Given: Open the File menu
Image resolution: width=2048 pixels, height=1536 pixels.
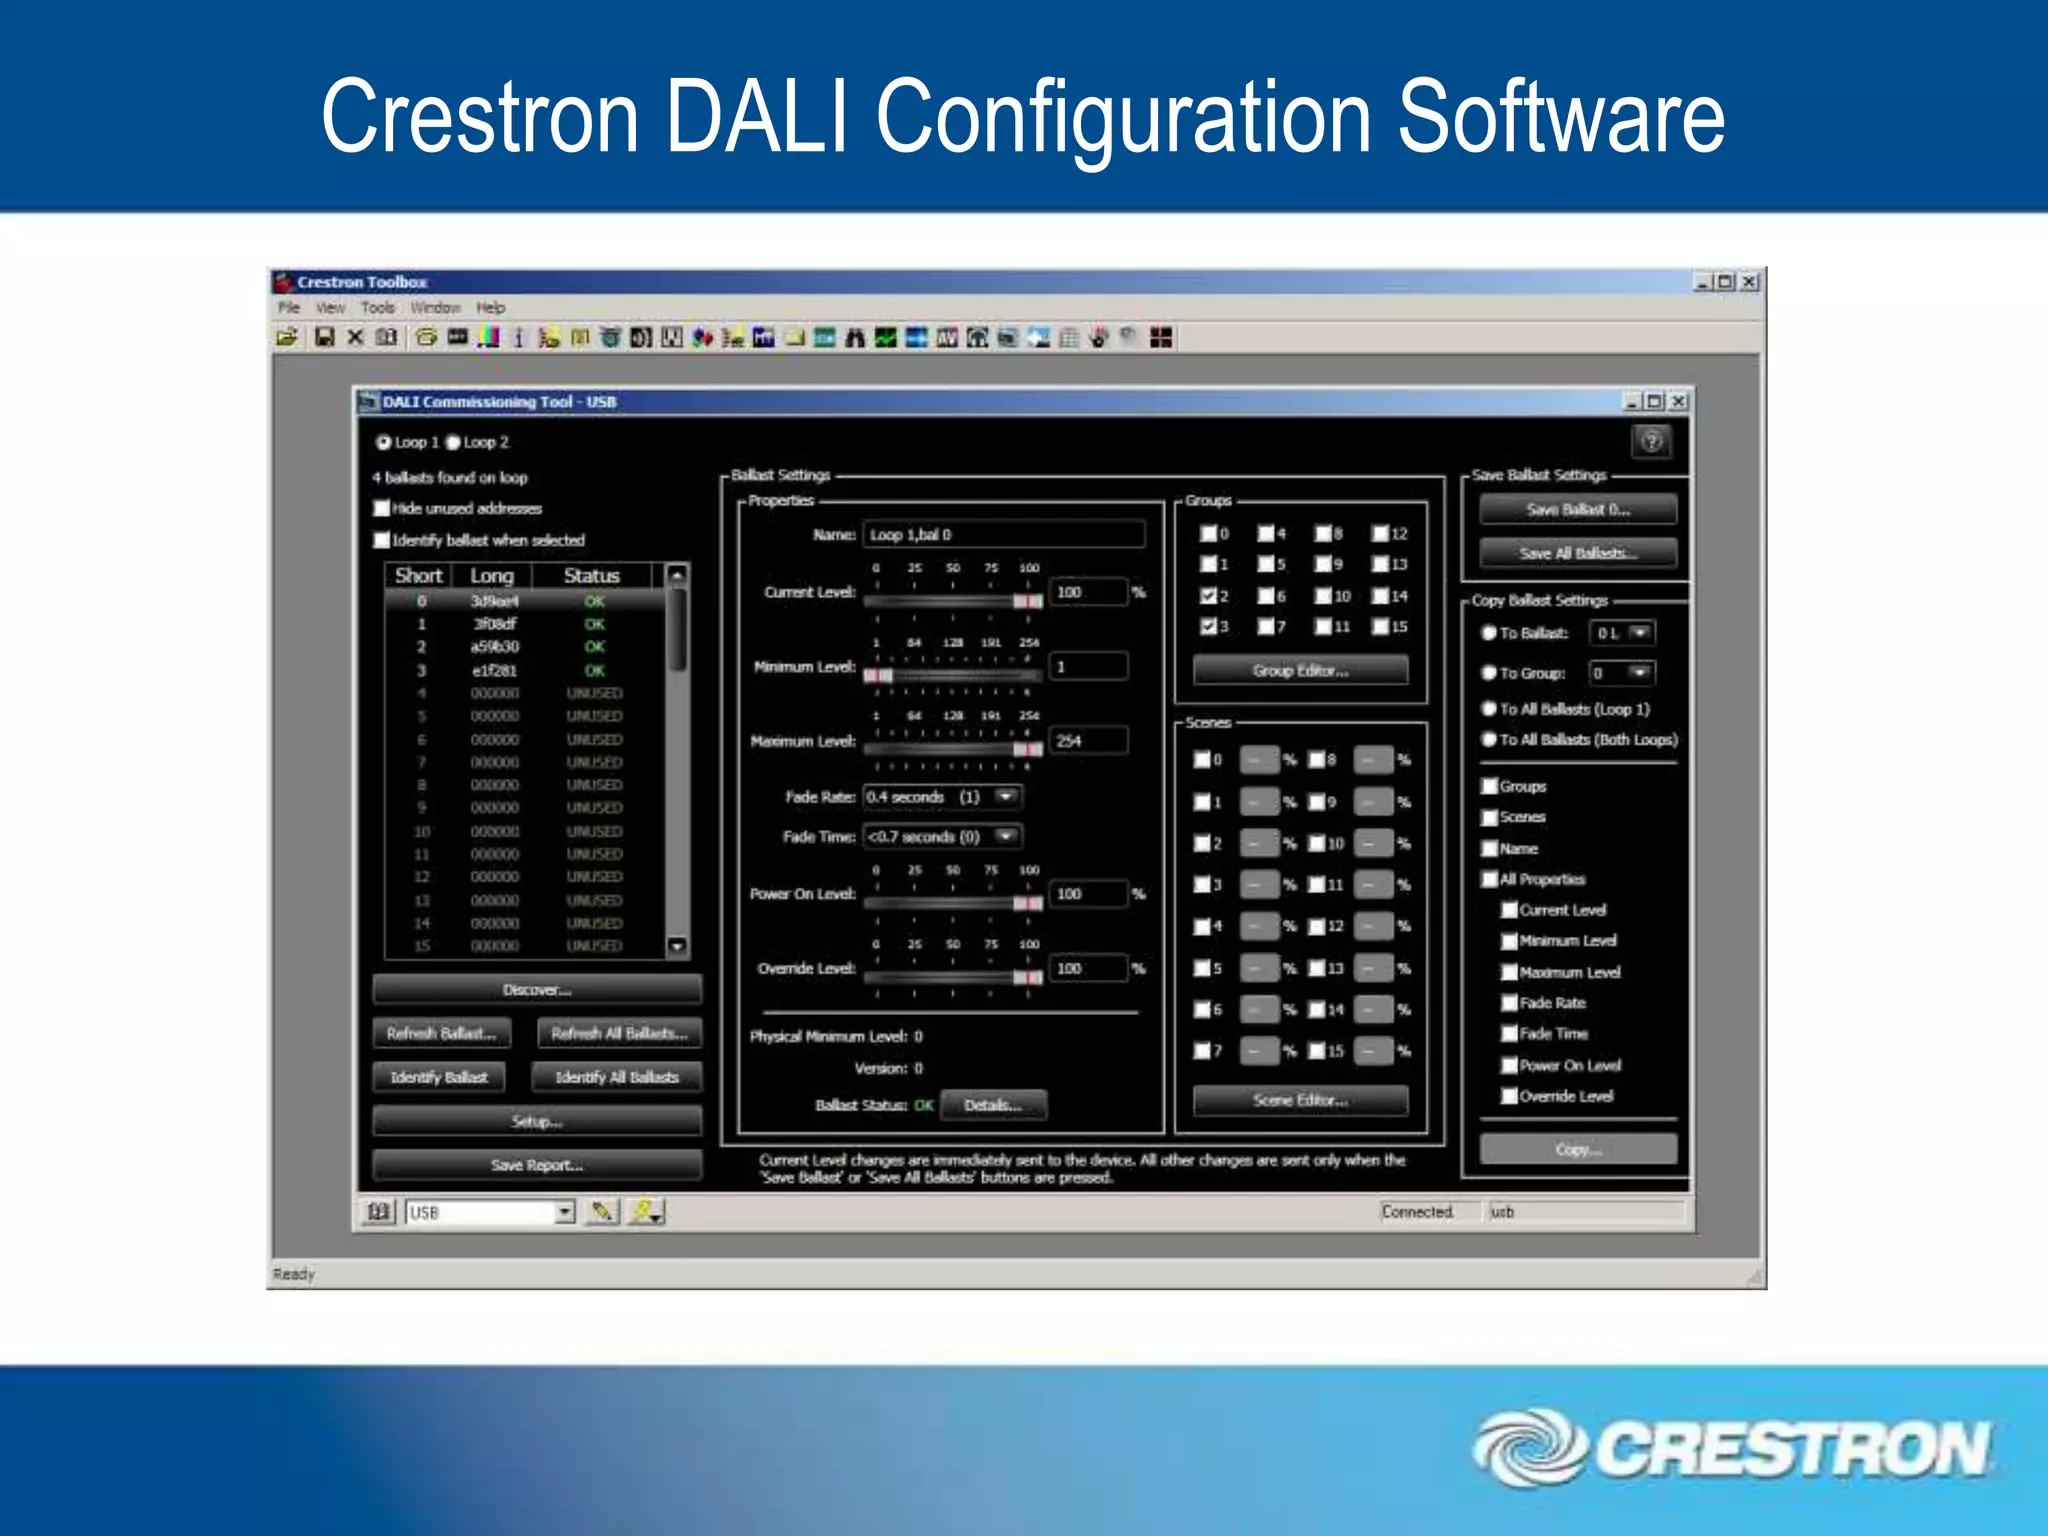Looking at the screenshot, I should point(289,308).
